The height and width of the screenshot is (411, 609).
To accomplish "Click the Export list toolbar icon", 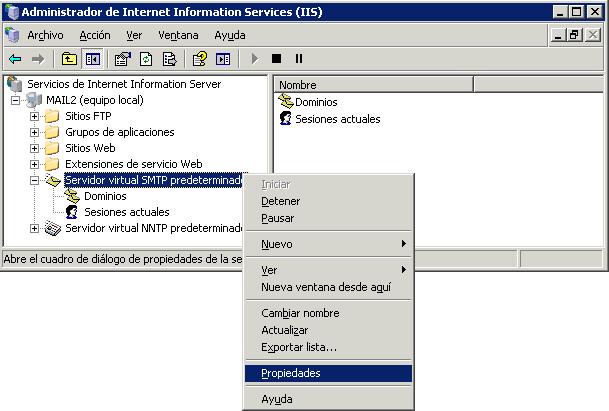I will point(169,59).
